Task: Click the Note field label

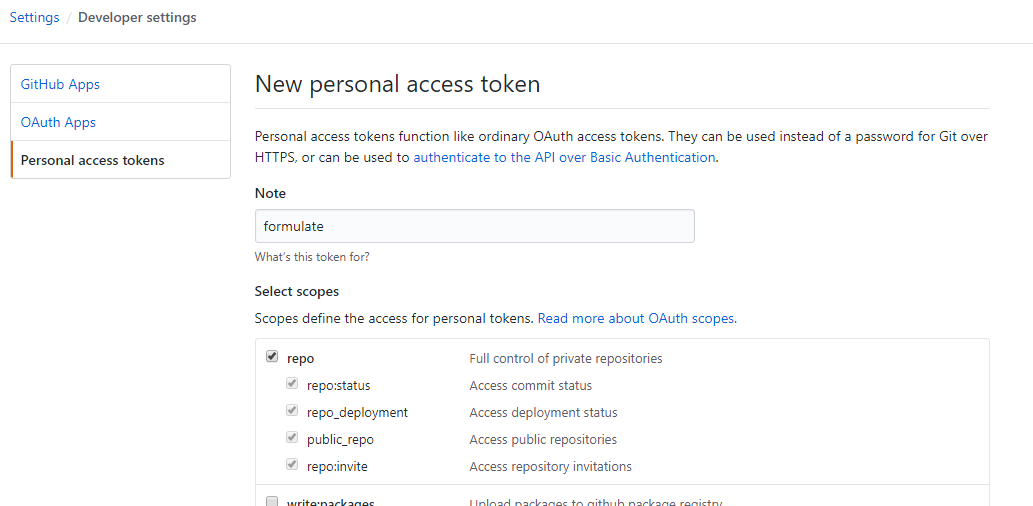Action: [x=270, y=194]
